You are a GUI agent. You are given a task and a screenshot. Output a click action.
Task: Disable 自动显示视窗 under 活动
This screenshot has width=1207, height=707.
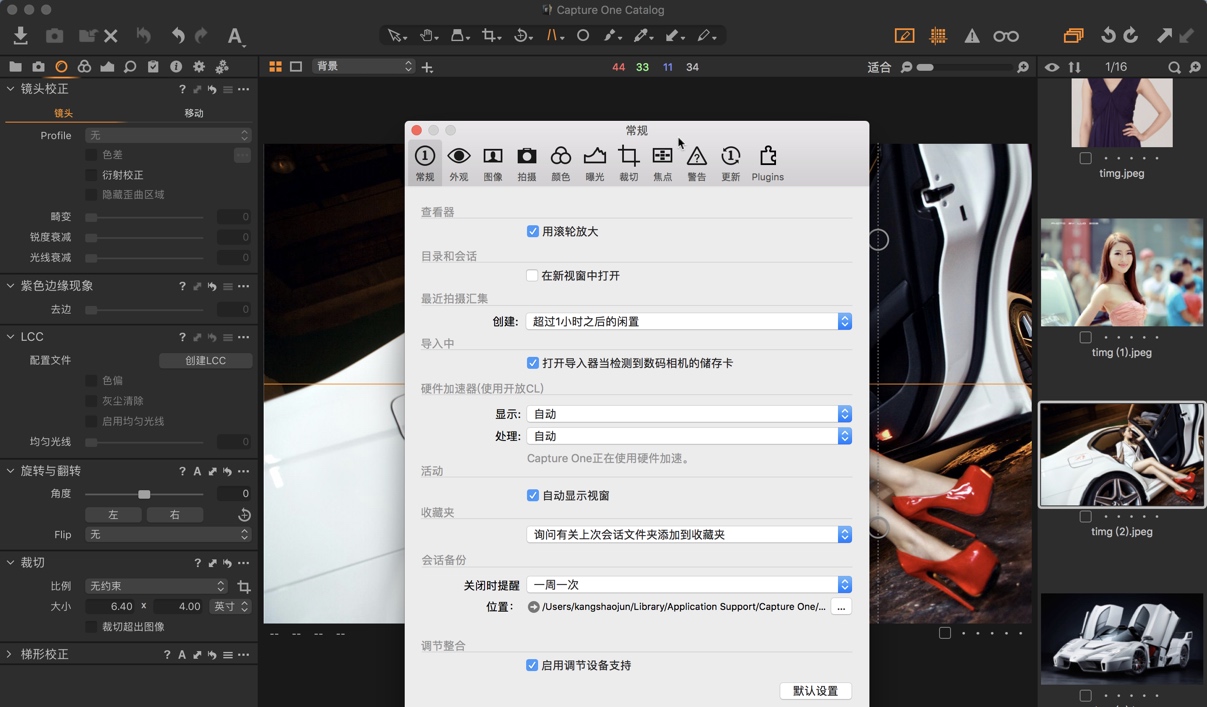pyautogui.click(x=533, y=495)
